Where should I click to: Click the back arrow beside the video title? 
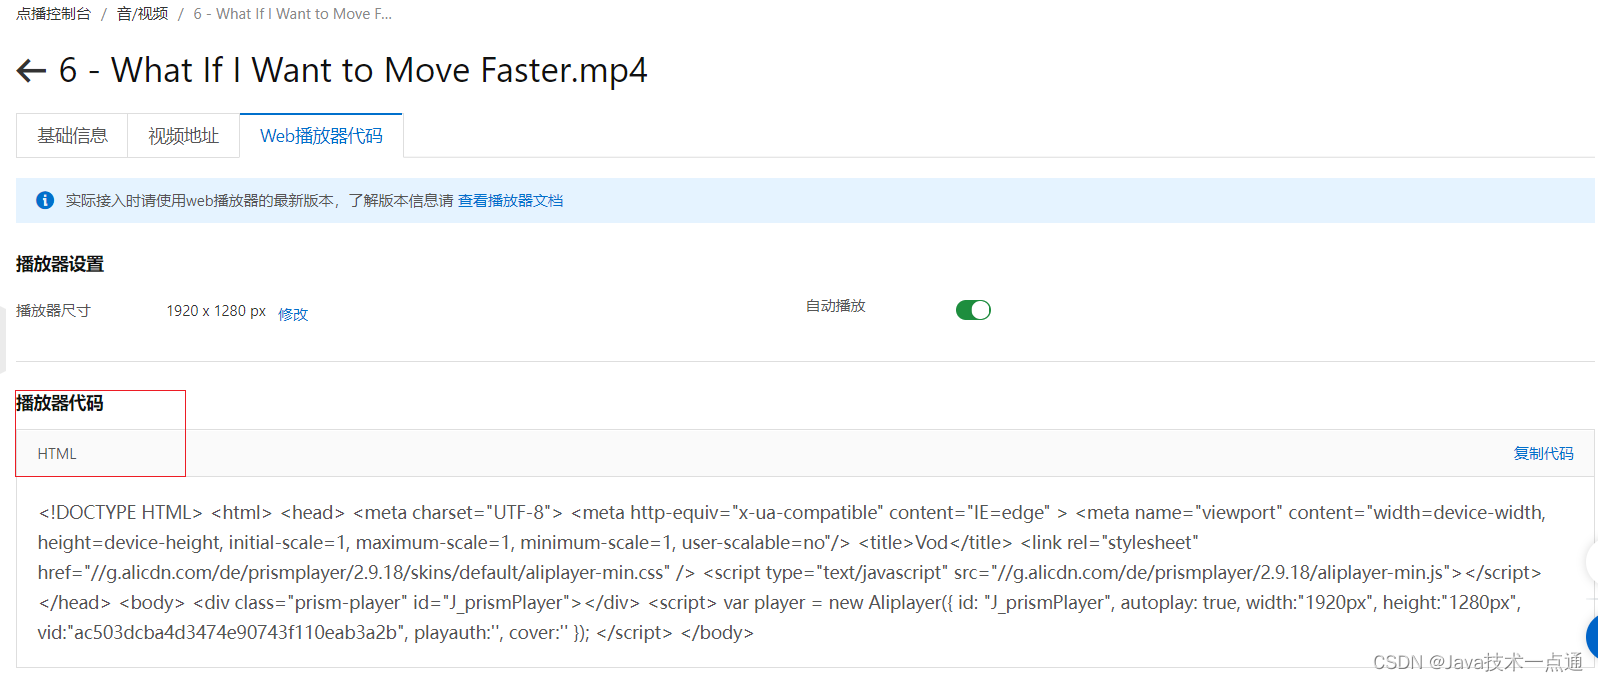[x=31, y=70]
